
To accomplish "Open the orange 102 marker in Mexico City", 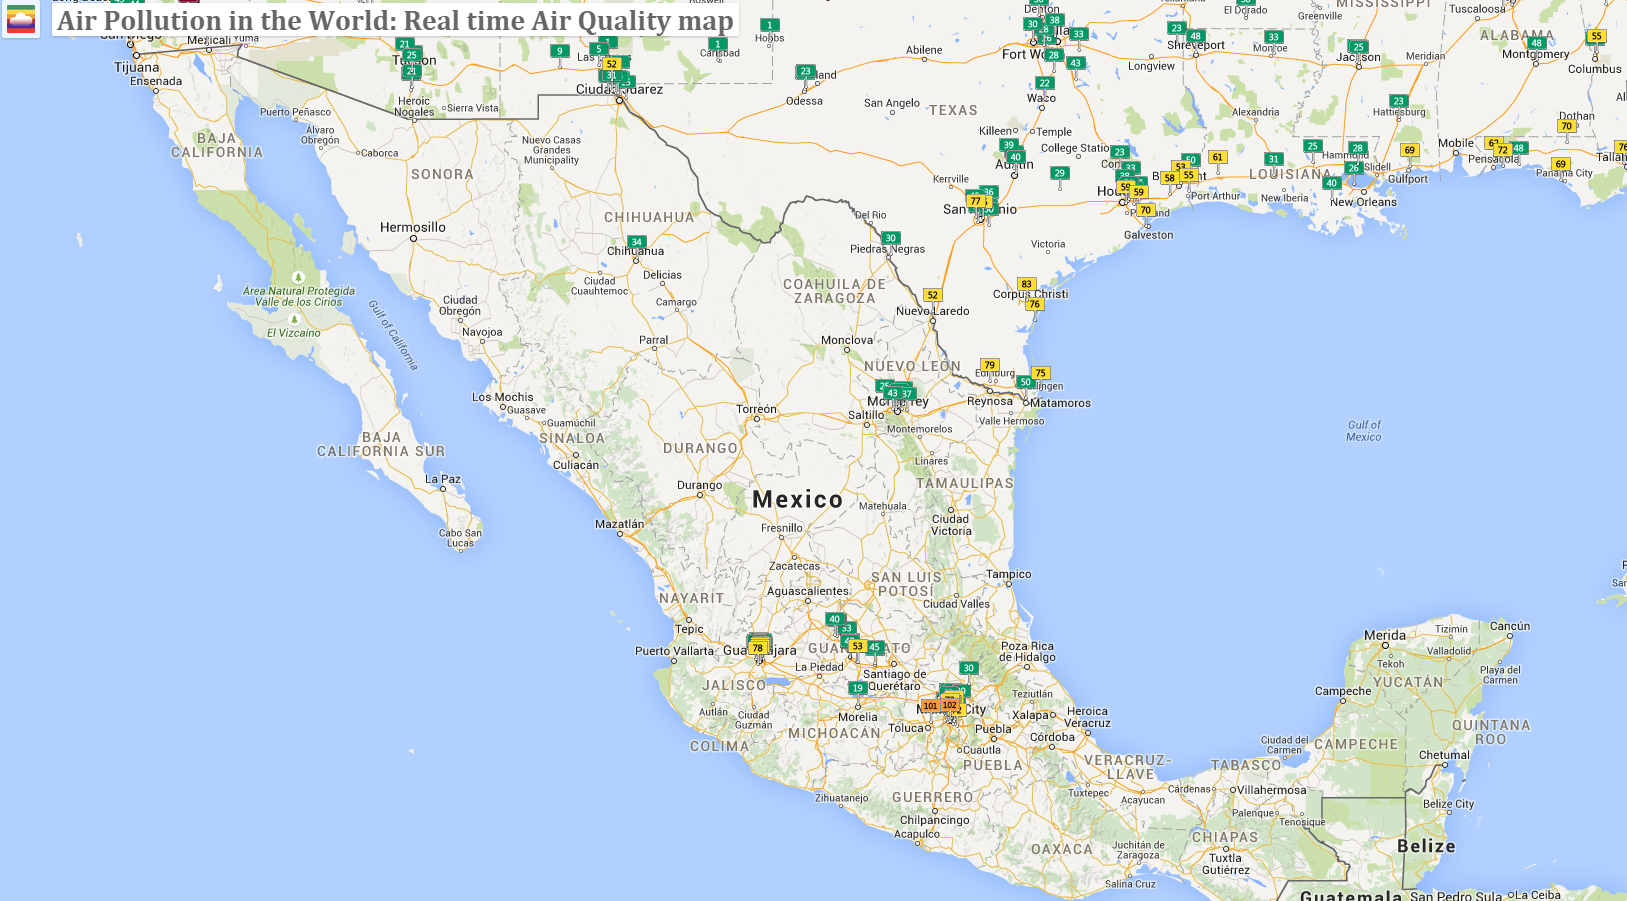I will 949,704.
